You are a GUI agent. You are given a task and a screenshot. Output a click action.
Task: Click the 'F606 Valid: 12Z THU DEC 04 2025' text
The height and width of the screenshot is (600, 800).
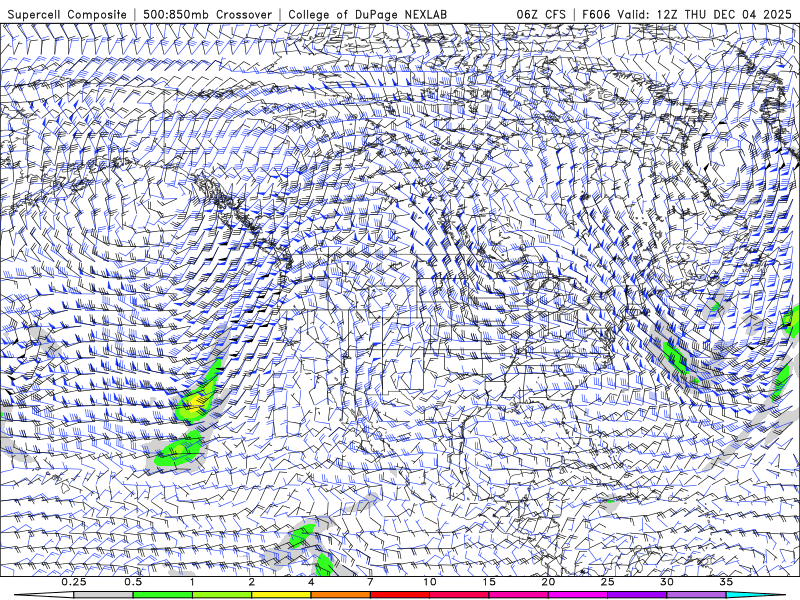click(687, 14)
